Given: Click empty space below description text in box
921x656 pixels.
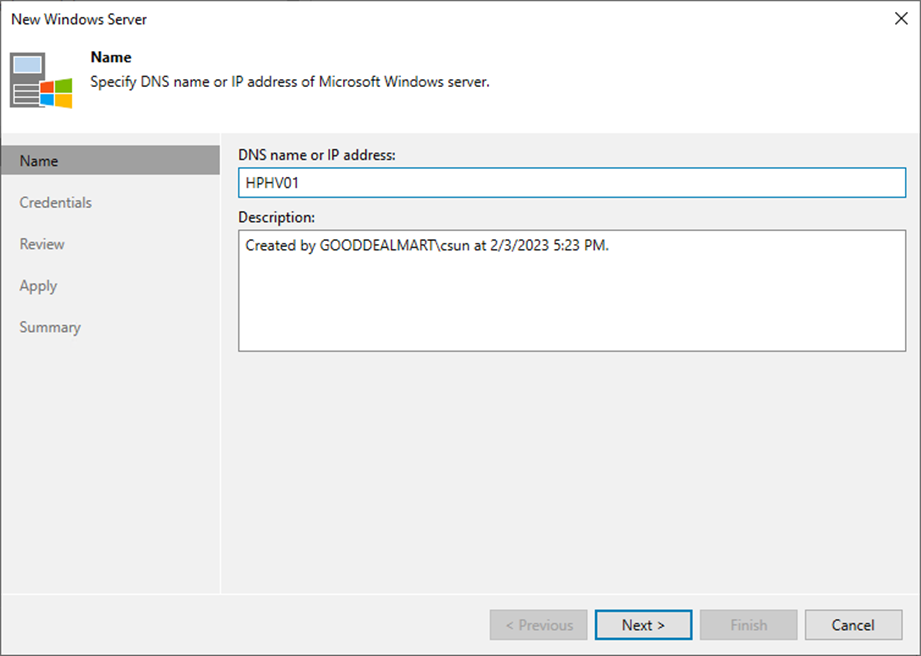Looking at the screenshot, I should pos(572,305).
